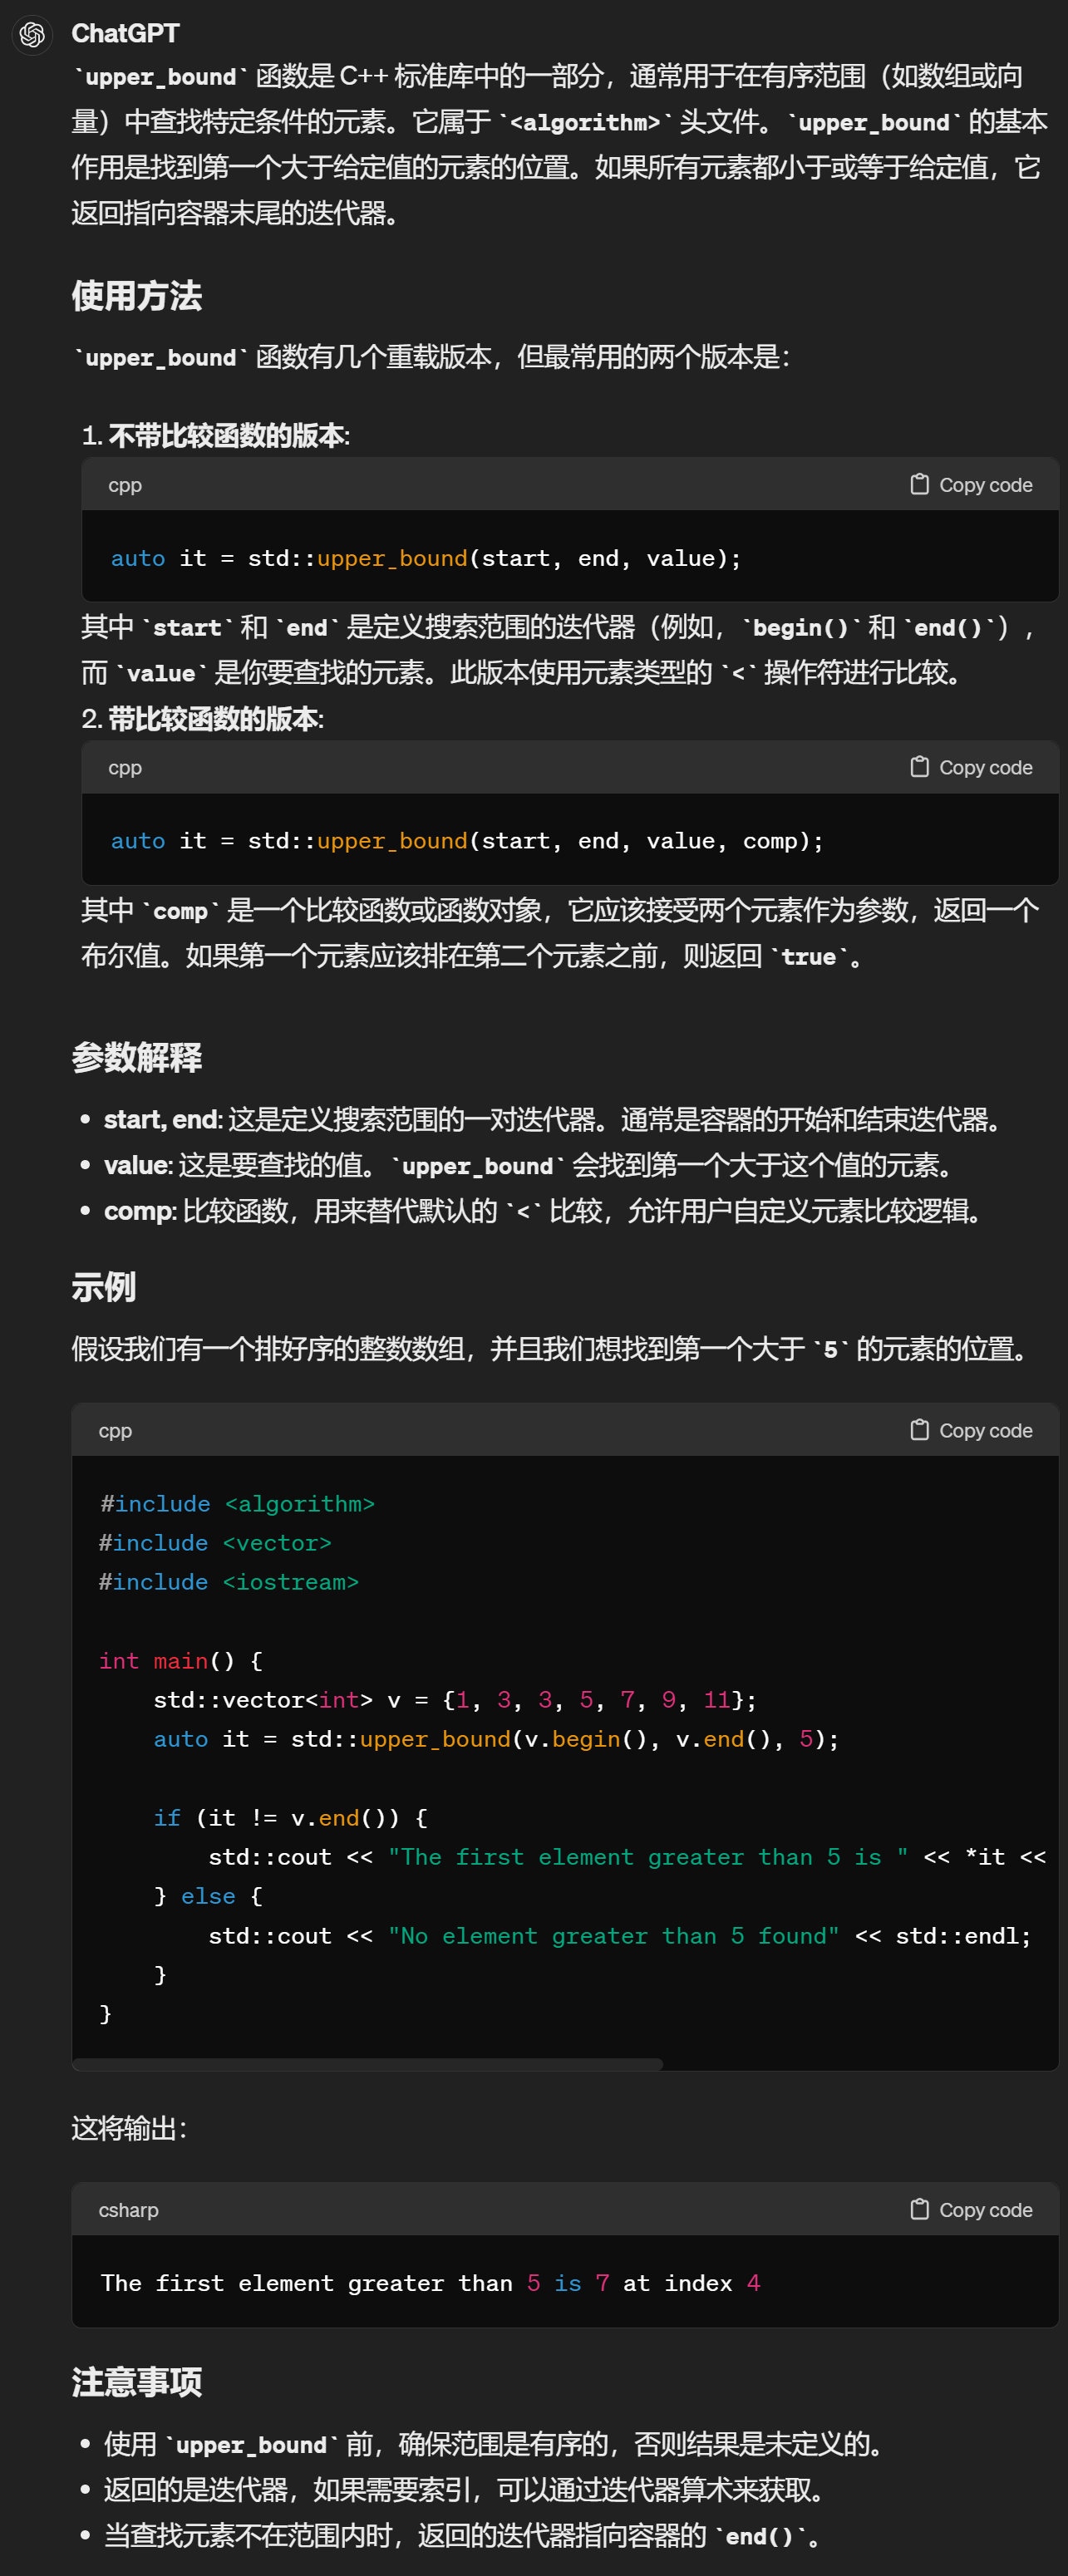The image size is (1068, 2576).
Task: Click the ChatGPT author name
Action: coord(125,33)
